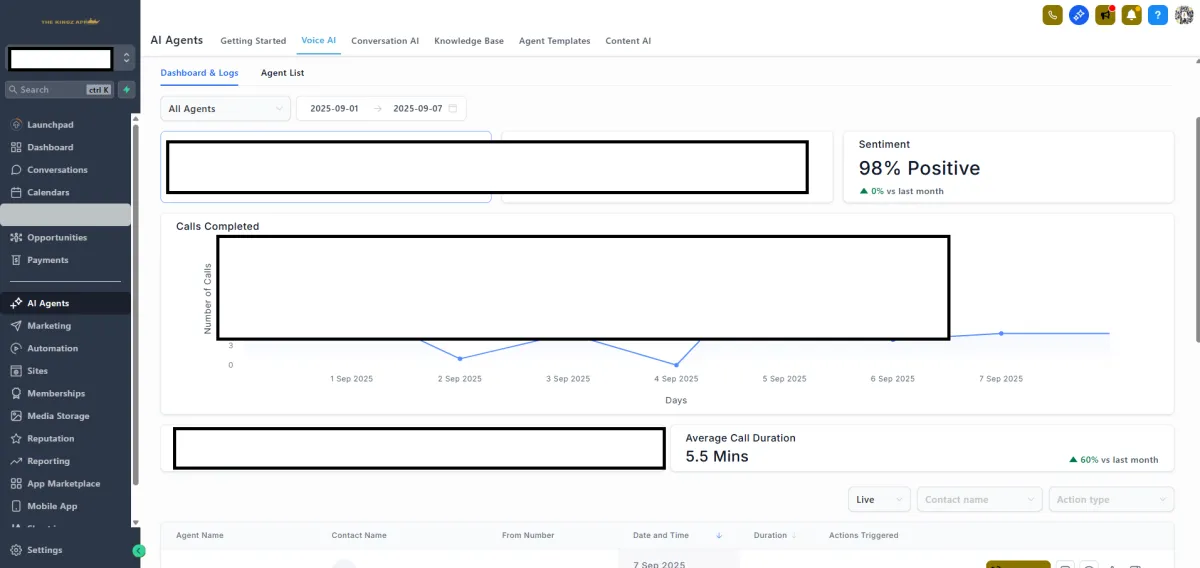The width and height of the screenshot is (1200, 568).
Task: Expand the All Agents dropdown
Action: click(225, 109)
